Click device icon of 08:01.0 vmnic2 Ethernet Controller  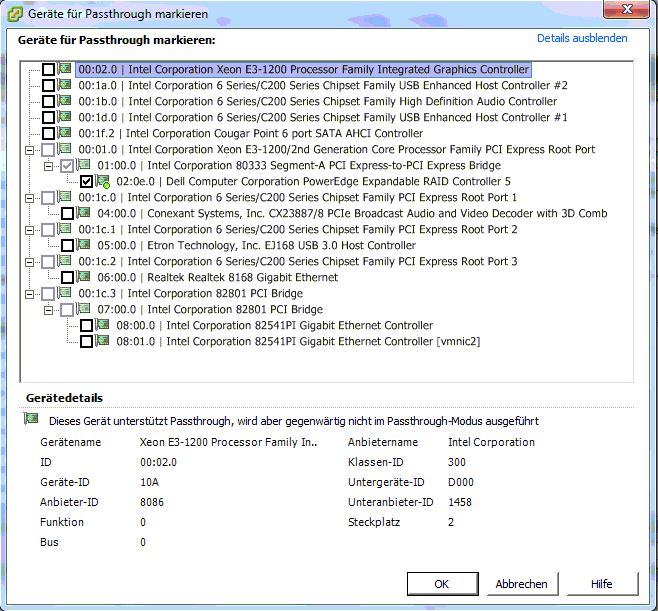pos(103,340)
